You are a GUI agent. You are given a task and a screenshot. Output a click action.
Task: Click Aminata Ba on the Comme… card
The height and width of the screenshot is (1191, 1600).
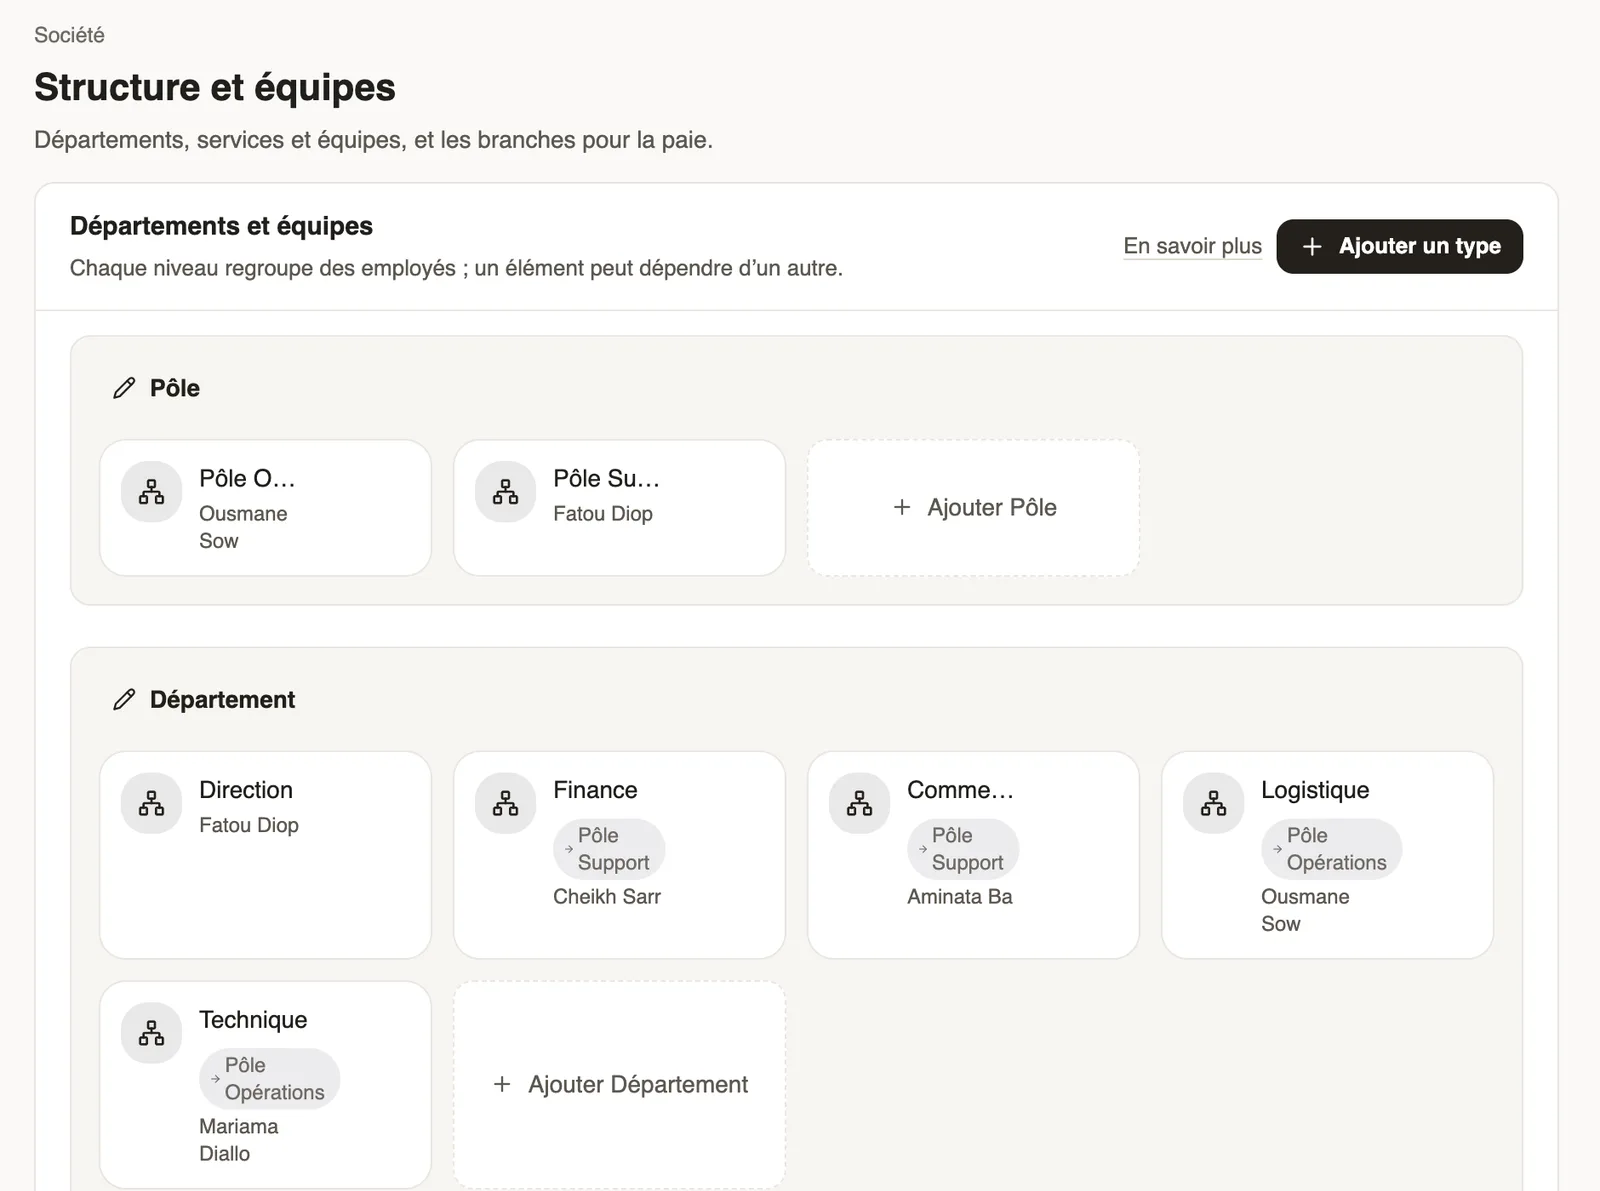[x=960, y=896]
